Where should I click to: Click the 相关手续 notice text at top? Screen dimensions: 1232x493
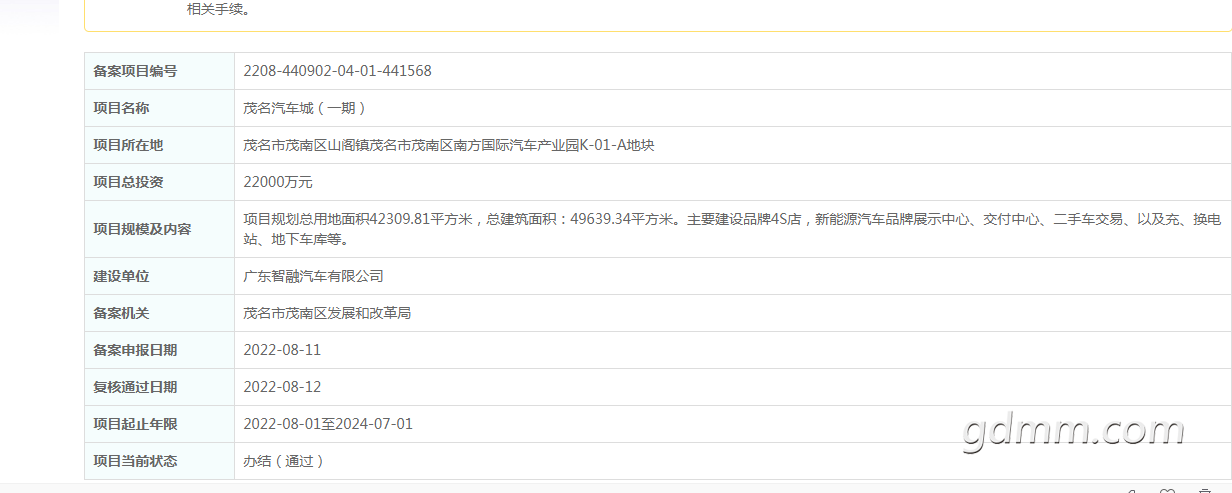tap(217, 9)
